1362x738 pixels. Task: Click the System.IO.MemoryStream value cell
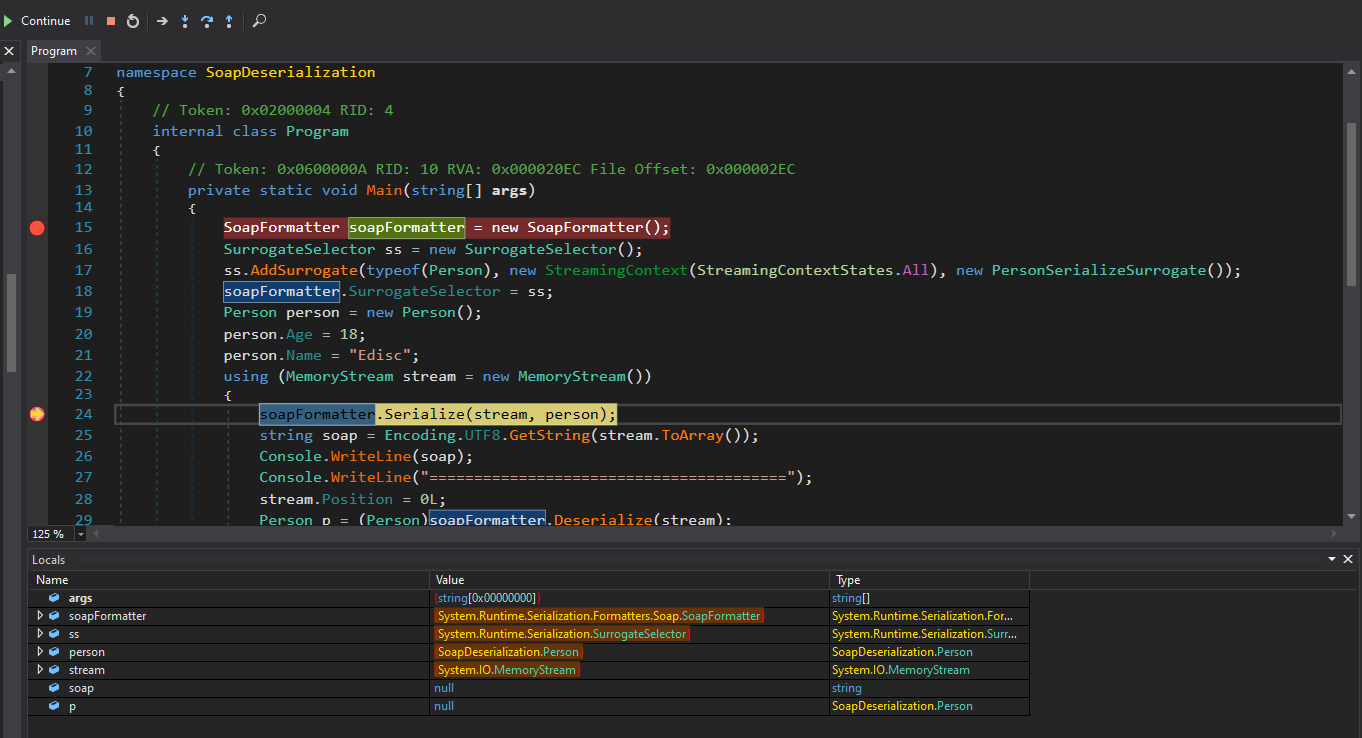coord(507,670)
